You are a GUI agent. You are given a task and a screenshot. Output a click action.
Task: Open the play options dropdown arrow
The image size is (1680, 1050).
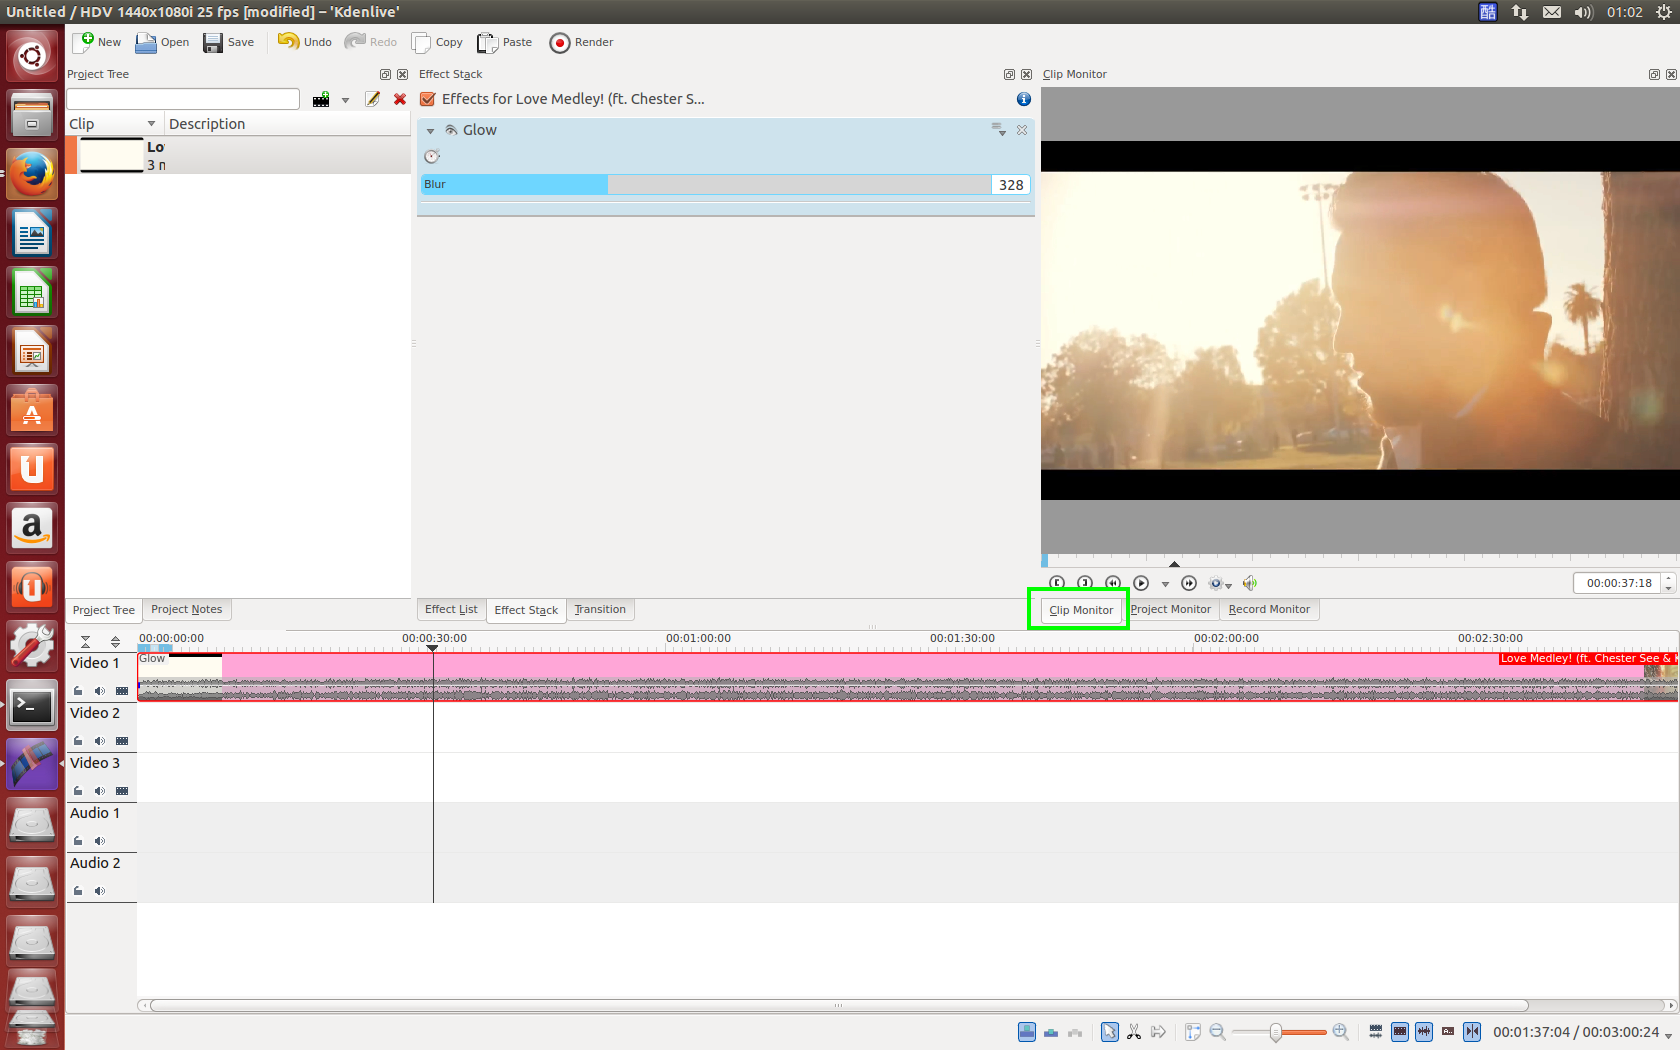pos(1165,584)
